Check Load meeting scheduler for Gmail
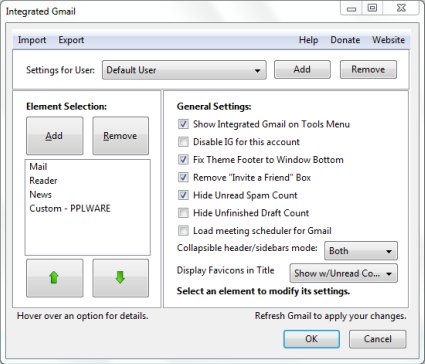This screenshot has width=425, height=364. click(183, 230)
